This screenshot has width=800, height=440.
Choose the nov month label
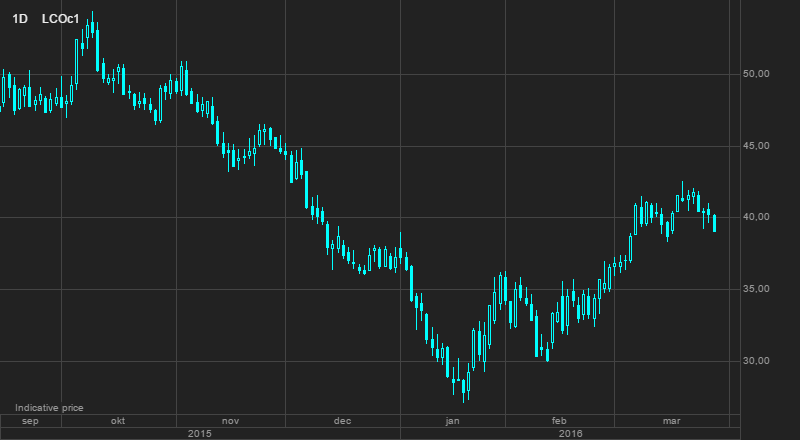click(x=231, y=421)
